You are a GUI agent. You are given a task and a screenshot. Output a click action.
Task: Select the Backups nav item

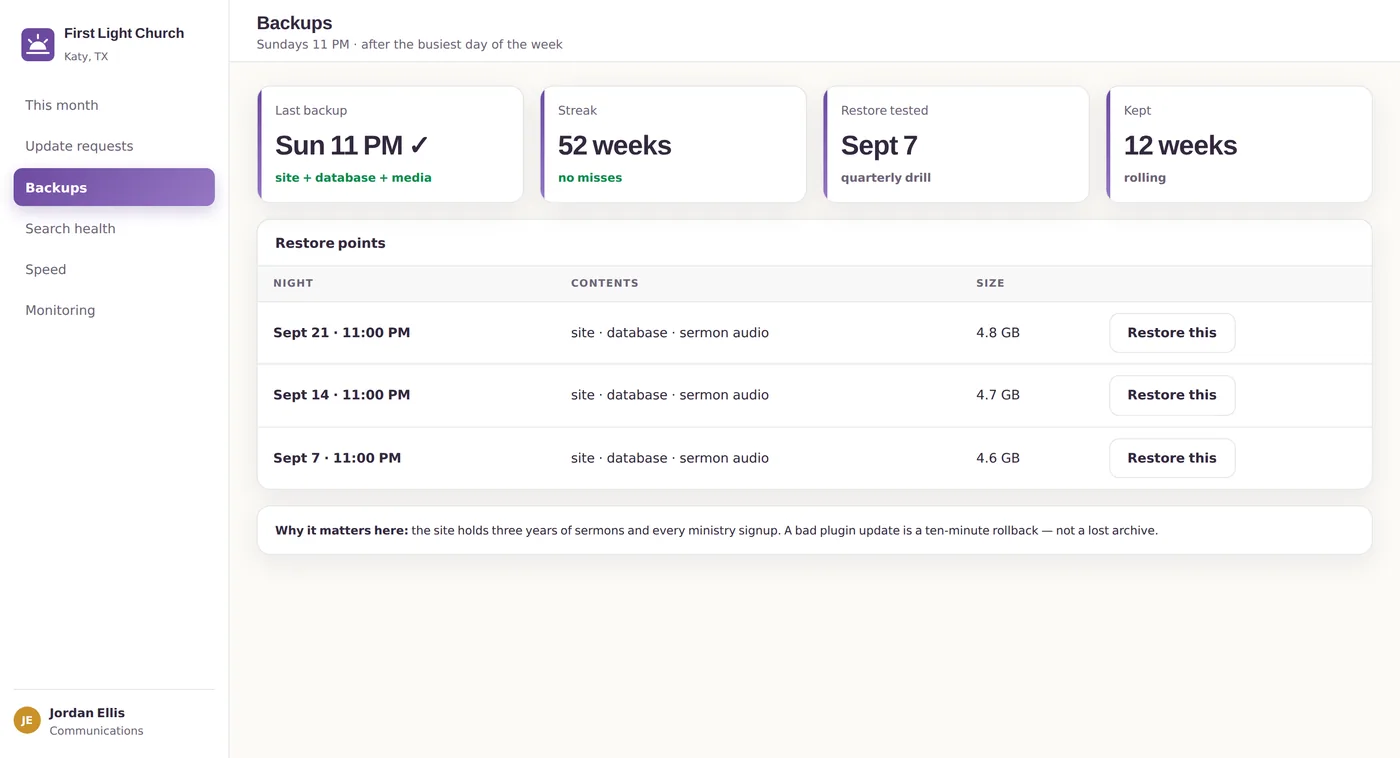click(x=114, y=187)
